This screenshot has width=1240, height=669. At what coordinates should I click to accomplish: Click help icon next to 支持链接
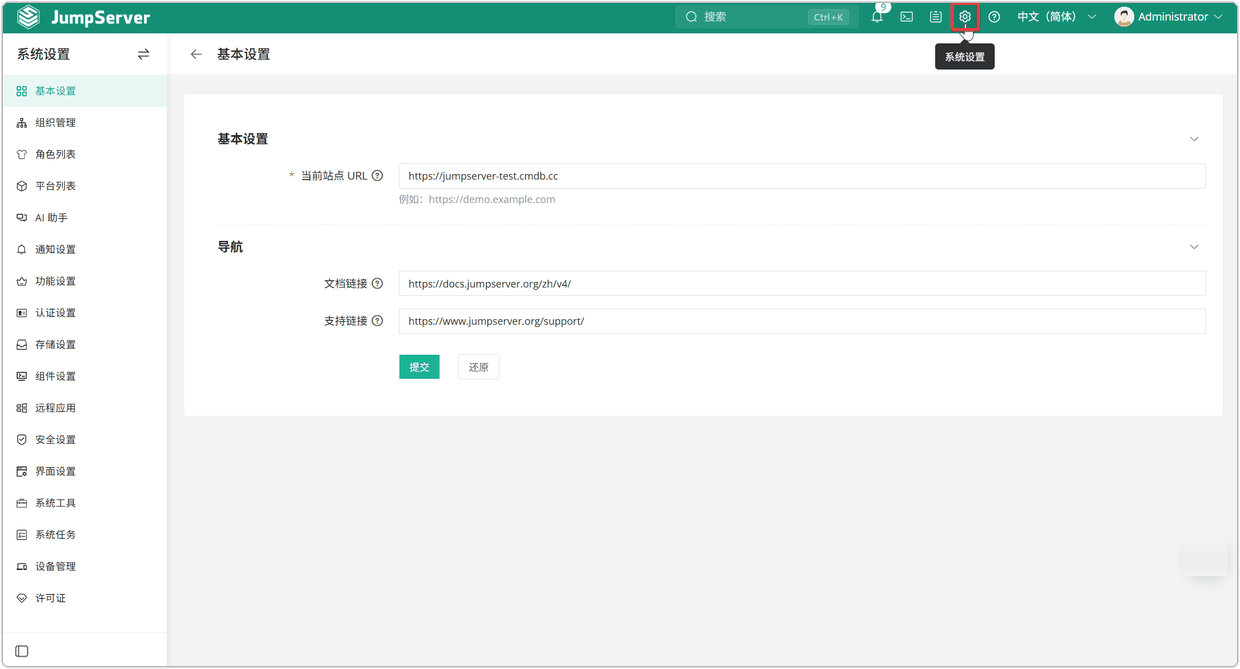click(x=377, y=321)
